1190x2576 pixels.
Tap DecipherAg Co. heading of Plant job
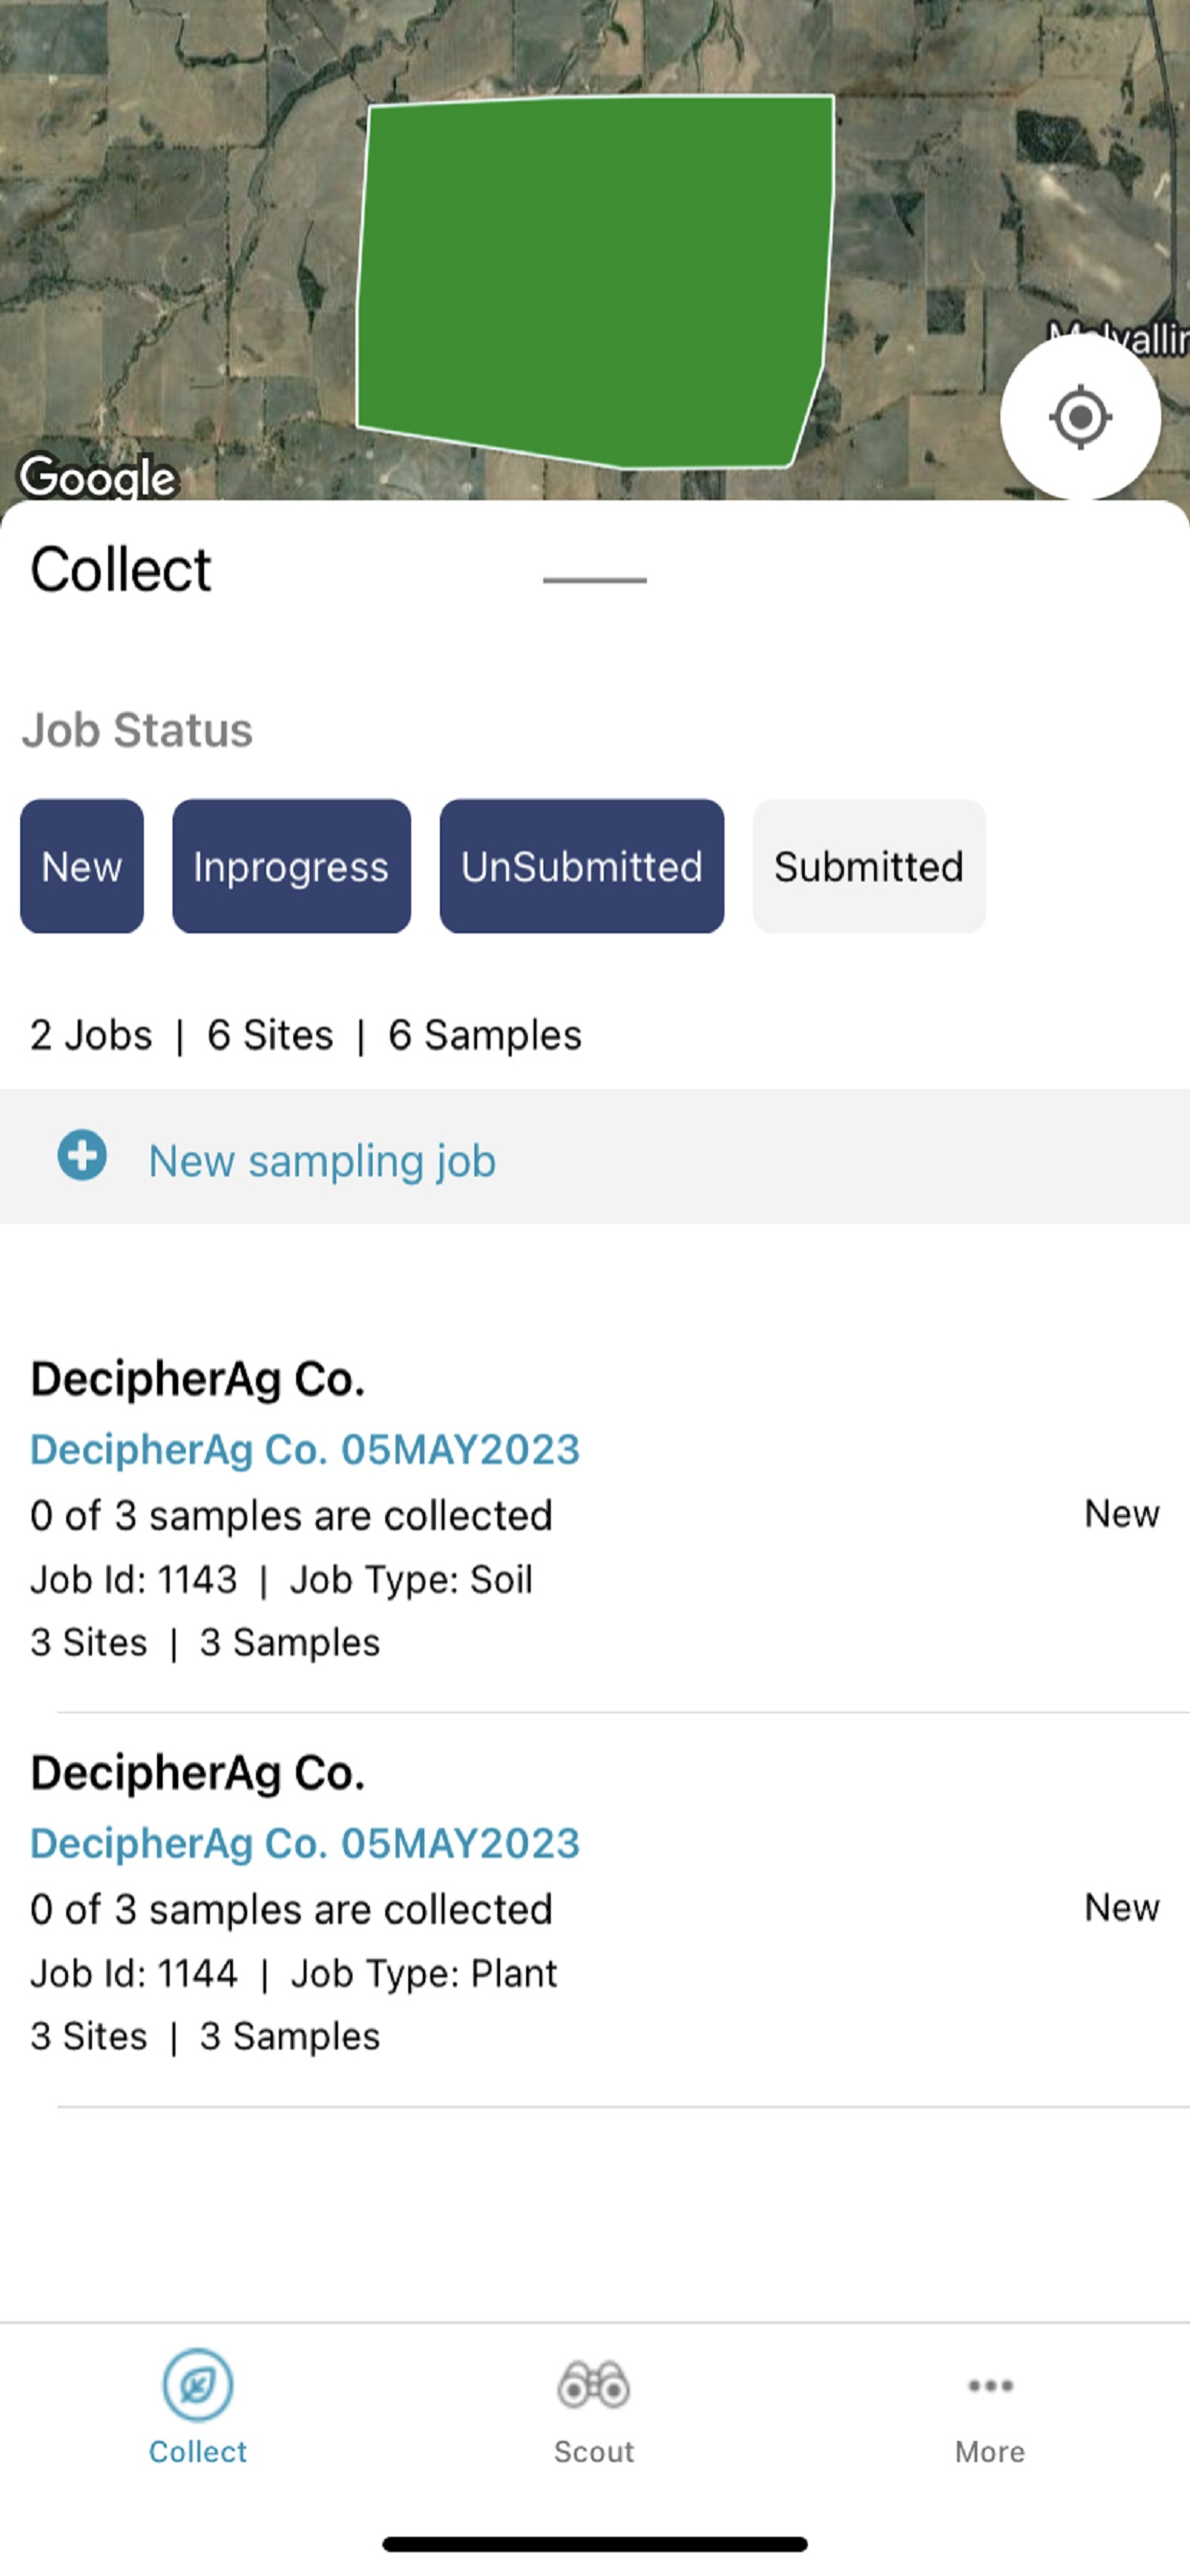(x=198, y=1774)
